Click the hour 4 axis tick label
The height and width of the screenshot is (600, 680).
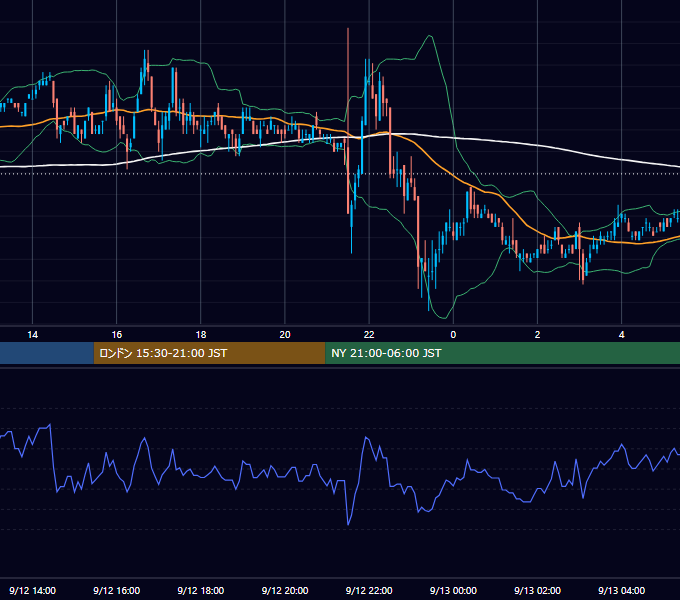click(x=621, y=335)
